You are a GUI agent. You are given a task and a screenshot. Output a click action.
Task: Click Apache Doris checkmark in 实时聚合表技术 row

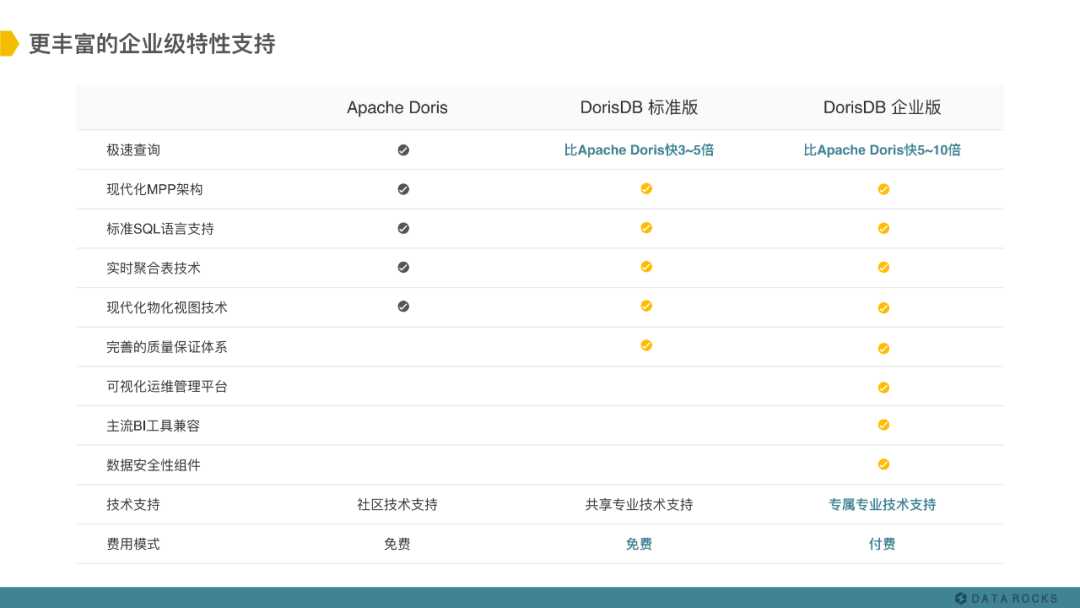(x=404, y=267)
